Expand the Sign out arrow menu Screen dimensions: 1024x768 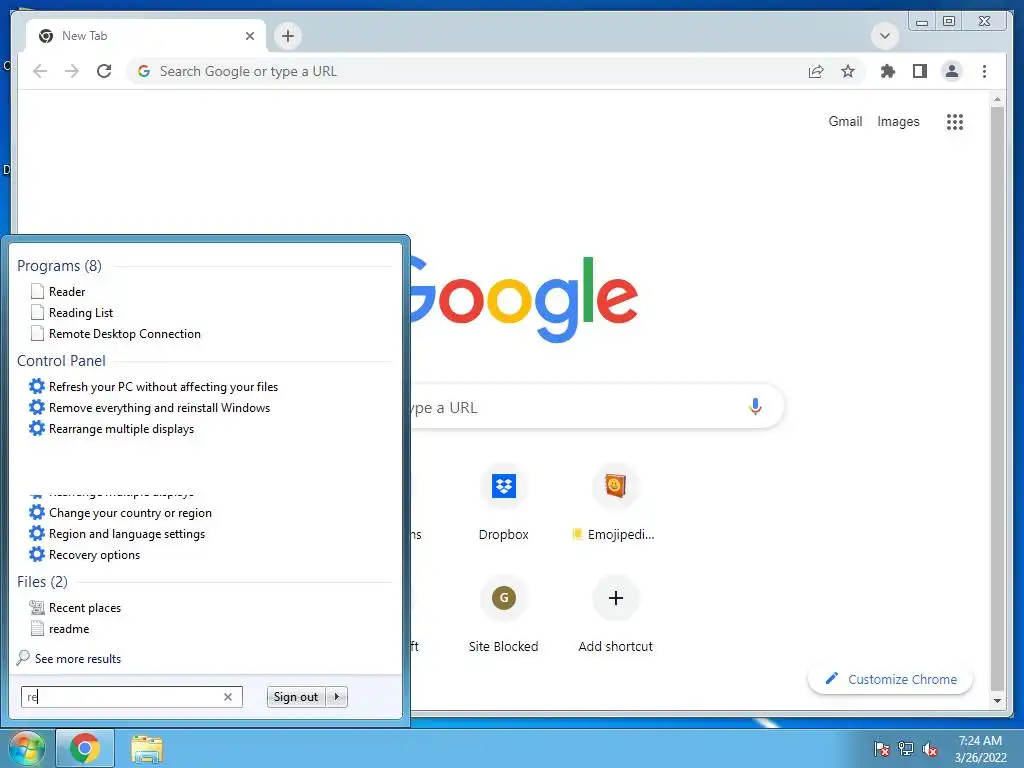336,697
